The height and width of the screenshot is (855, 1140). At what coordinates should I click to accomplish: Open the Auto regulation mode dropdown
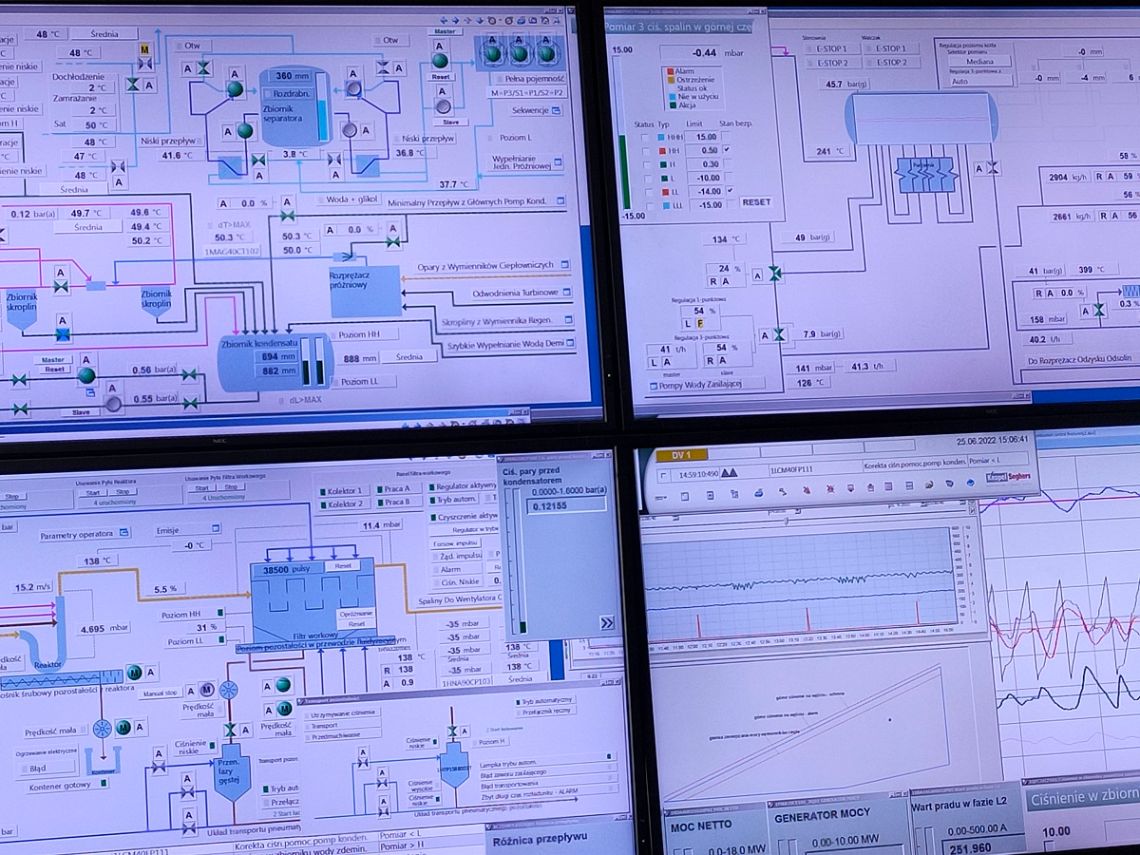(980, 81)
